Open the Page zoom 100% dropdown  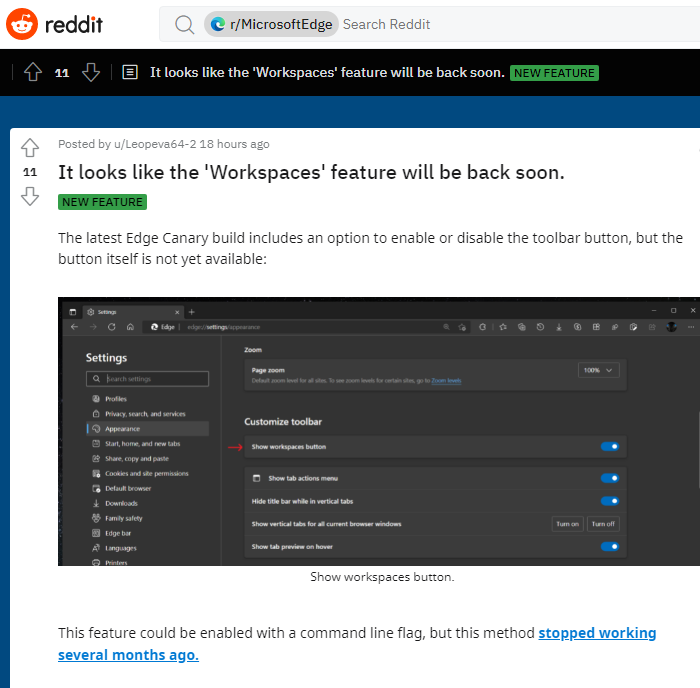click(599, 370)
